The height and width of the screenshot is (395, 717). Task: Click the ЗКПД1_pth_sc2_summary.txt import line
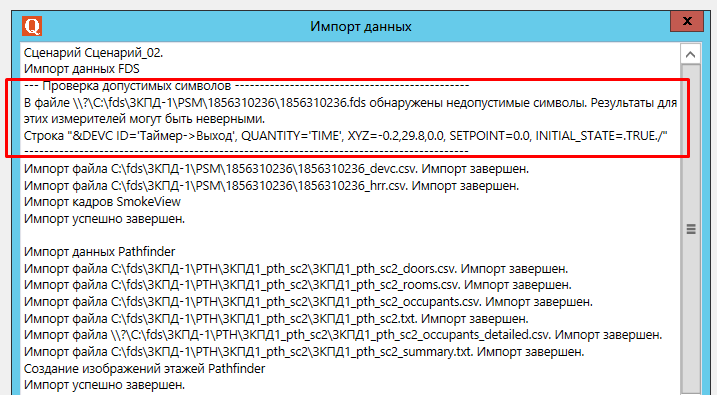304,352
